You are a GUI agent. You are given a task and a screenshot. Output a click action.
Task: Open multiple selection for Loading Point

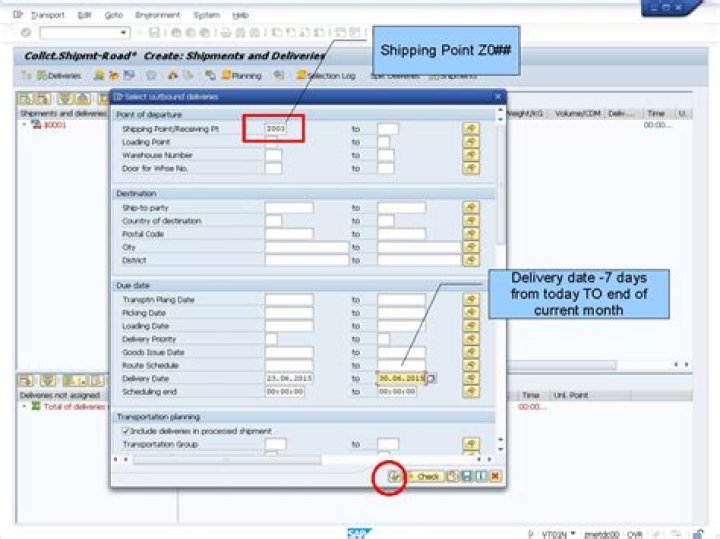(471, 142)
